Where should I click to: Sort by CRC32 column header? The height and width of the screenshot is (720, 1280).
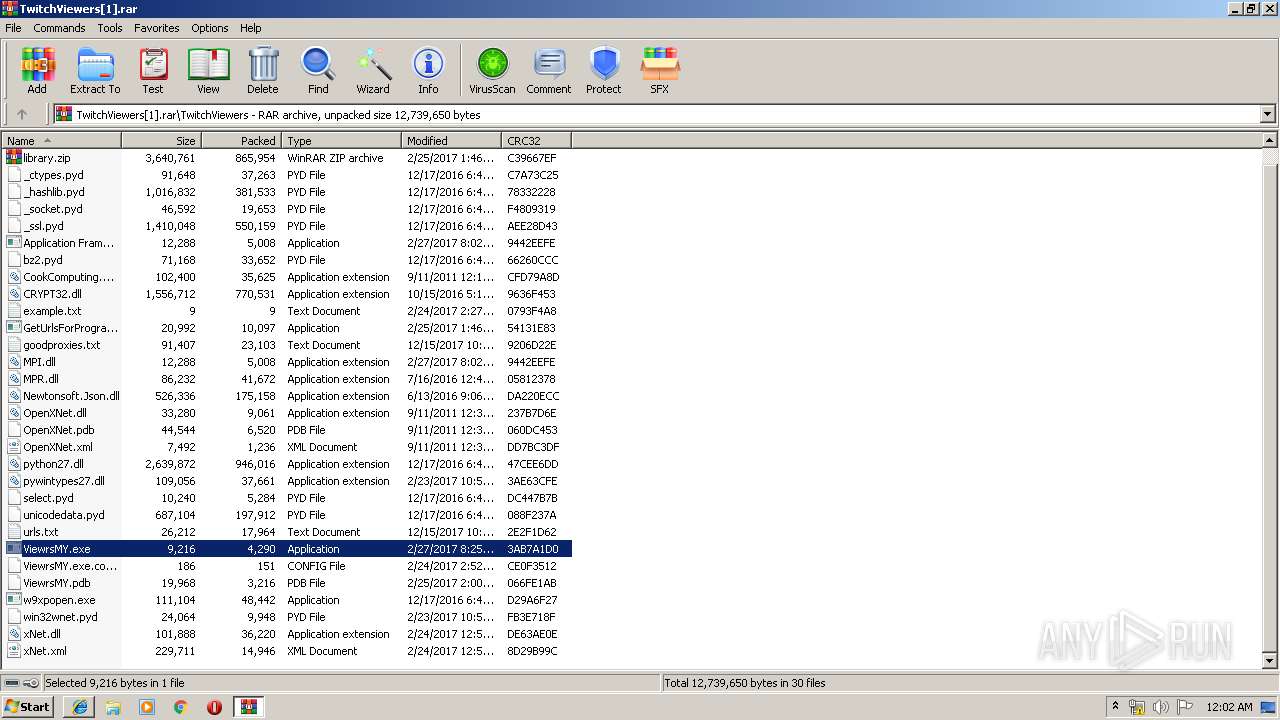coord(536,141)
